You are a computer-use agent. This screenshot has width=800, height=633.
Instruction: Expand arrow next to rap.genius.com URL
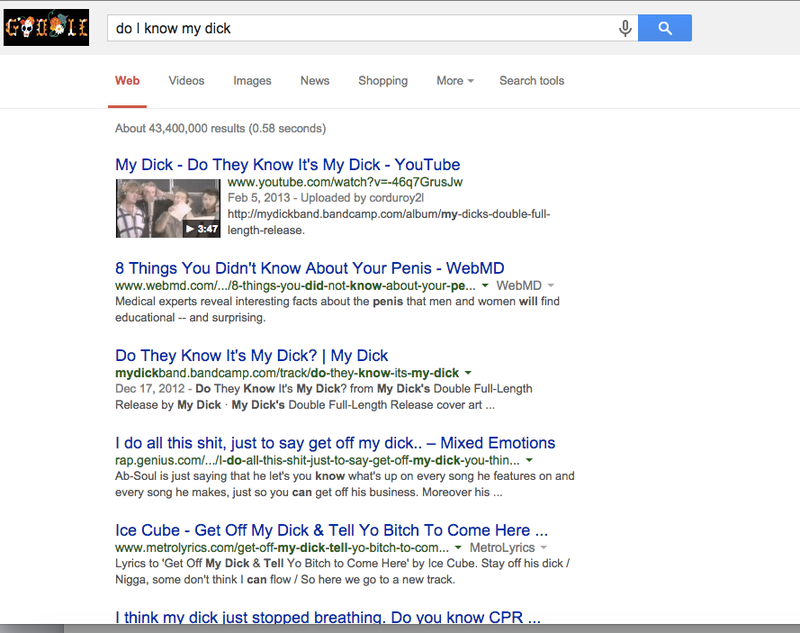tap(530, 460)
